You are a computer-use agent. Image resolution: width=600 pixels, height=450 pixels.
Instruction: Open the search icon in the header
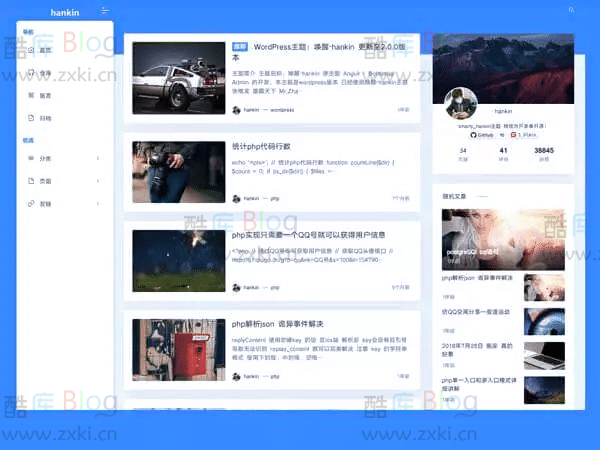pyautogui.click(x=571, y=10)
